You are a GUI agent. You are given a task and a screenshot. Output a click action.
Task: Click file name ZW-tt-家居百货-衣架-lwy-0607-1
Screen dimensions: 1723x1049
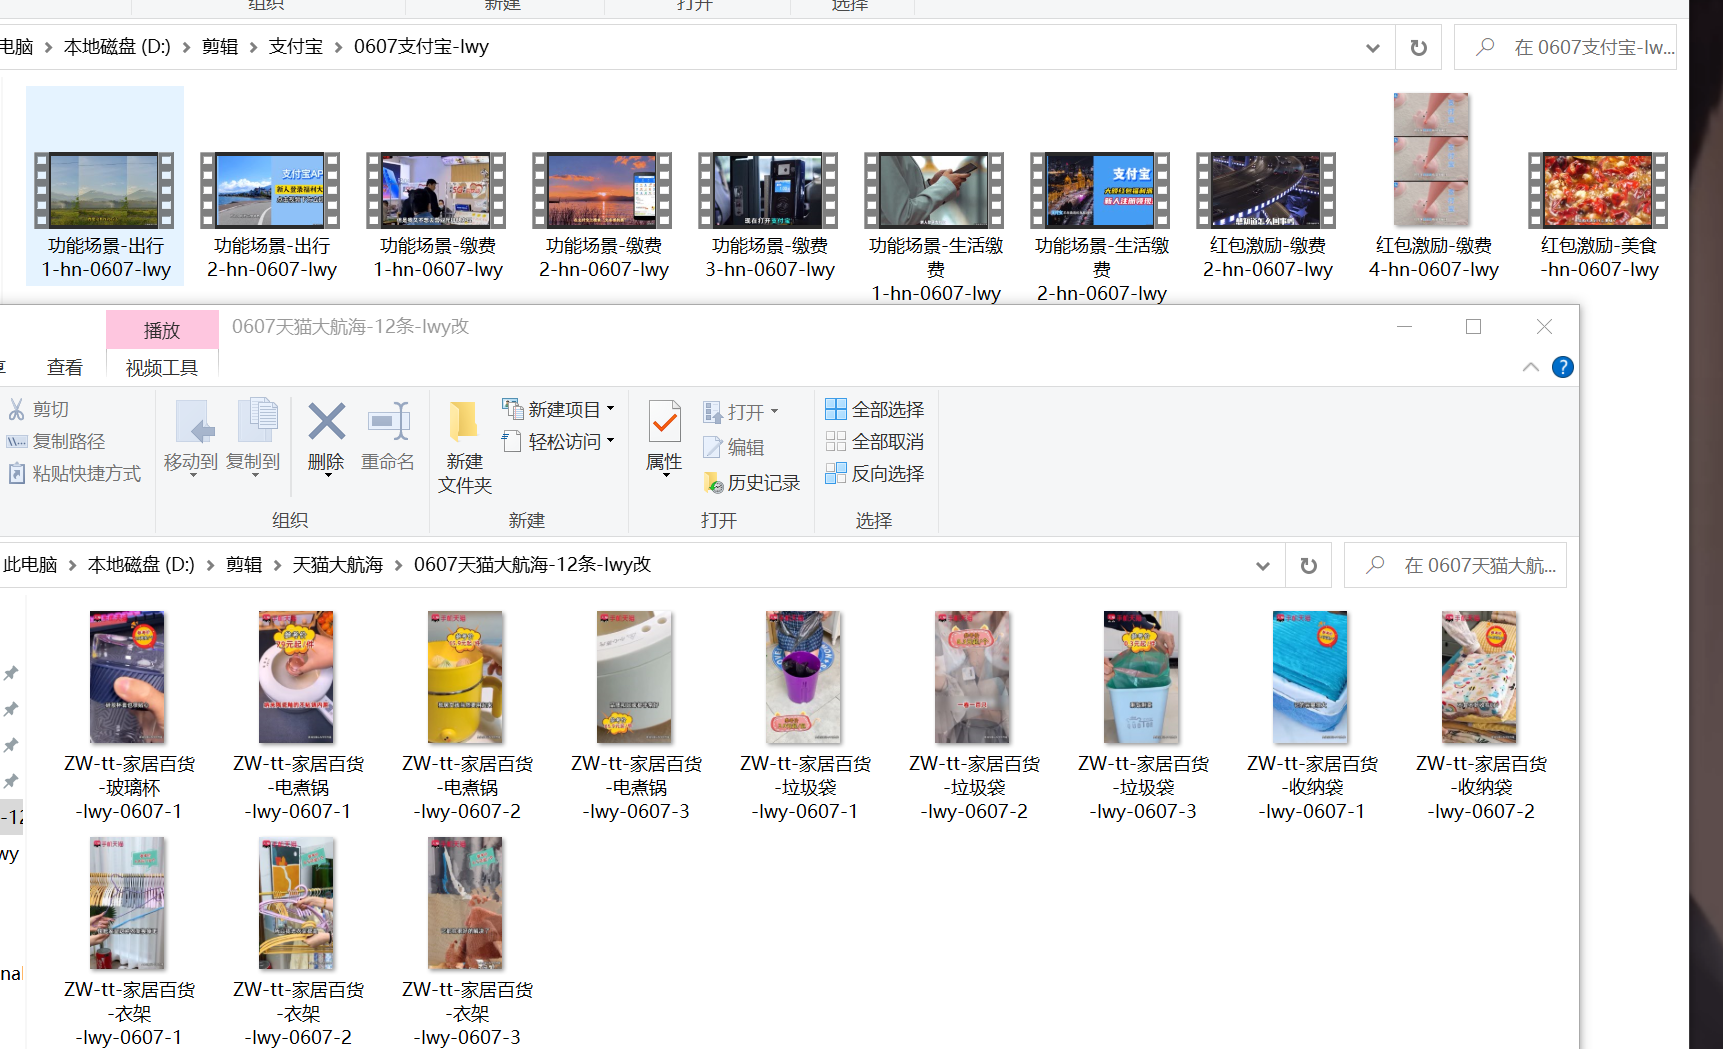coord(129,1014)
